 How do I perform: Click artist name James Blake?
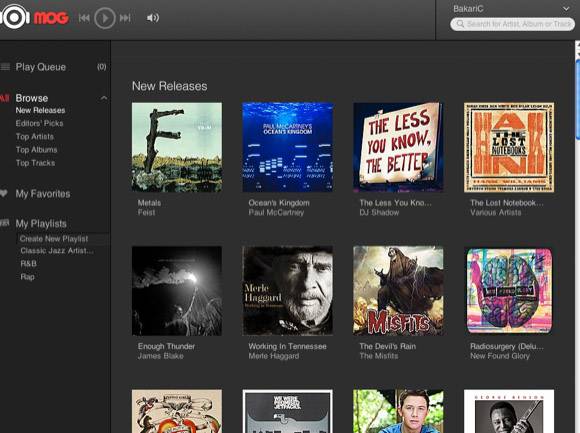[x=161, y=356]
